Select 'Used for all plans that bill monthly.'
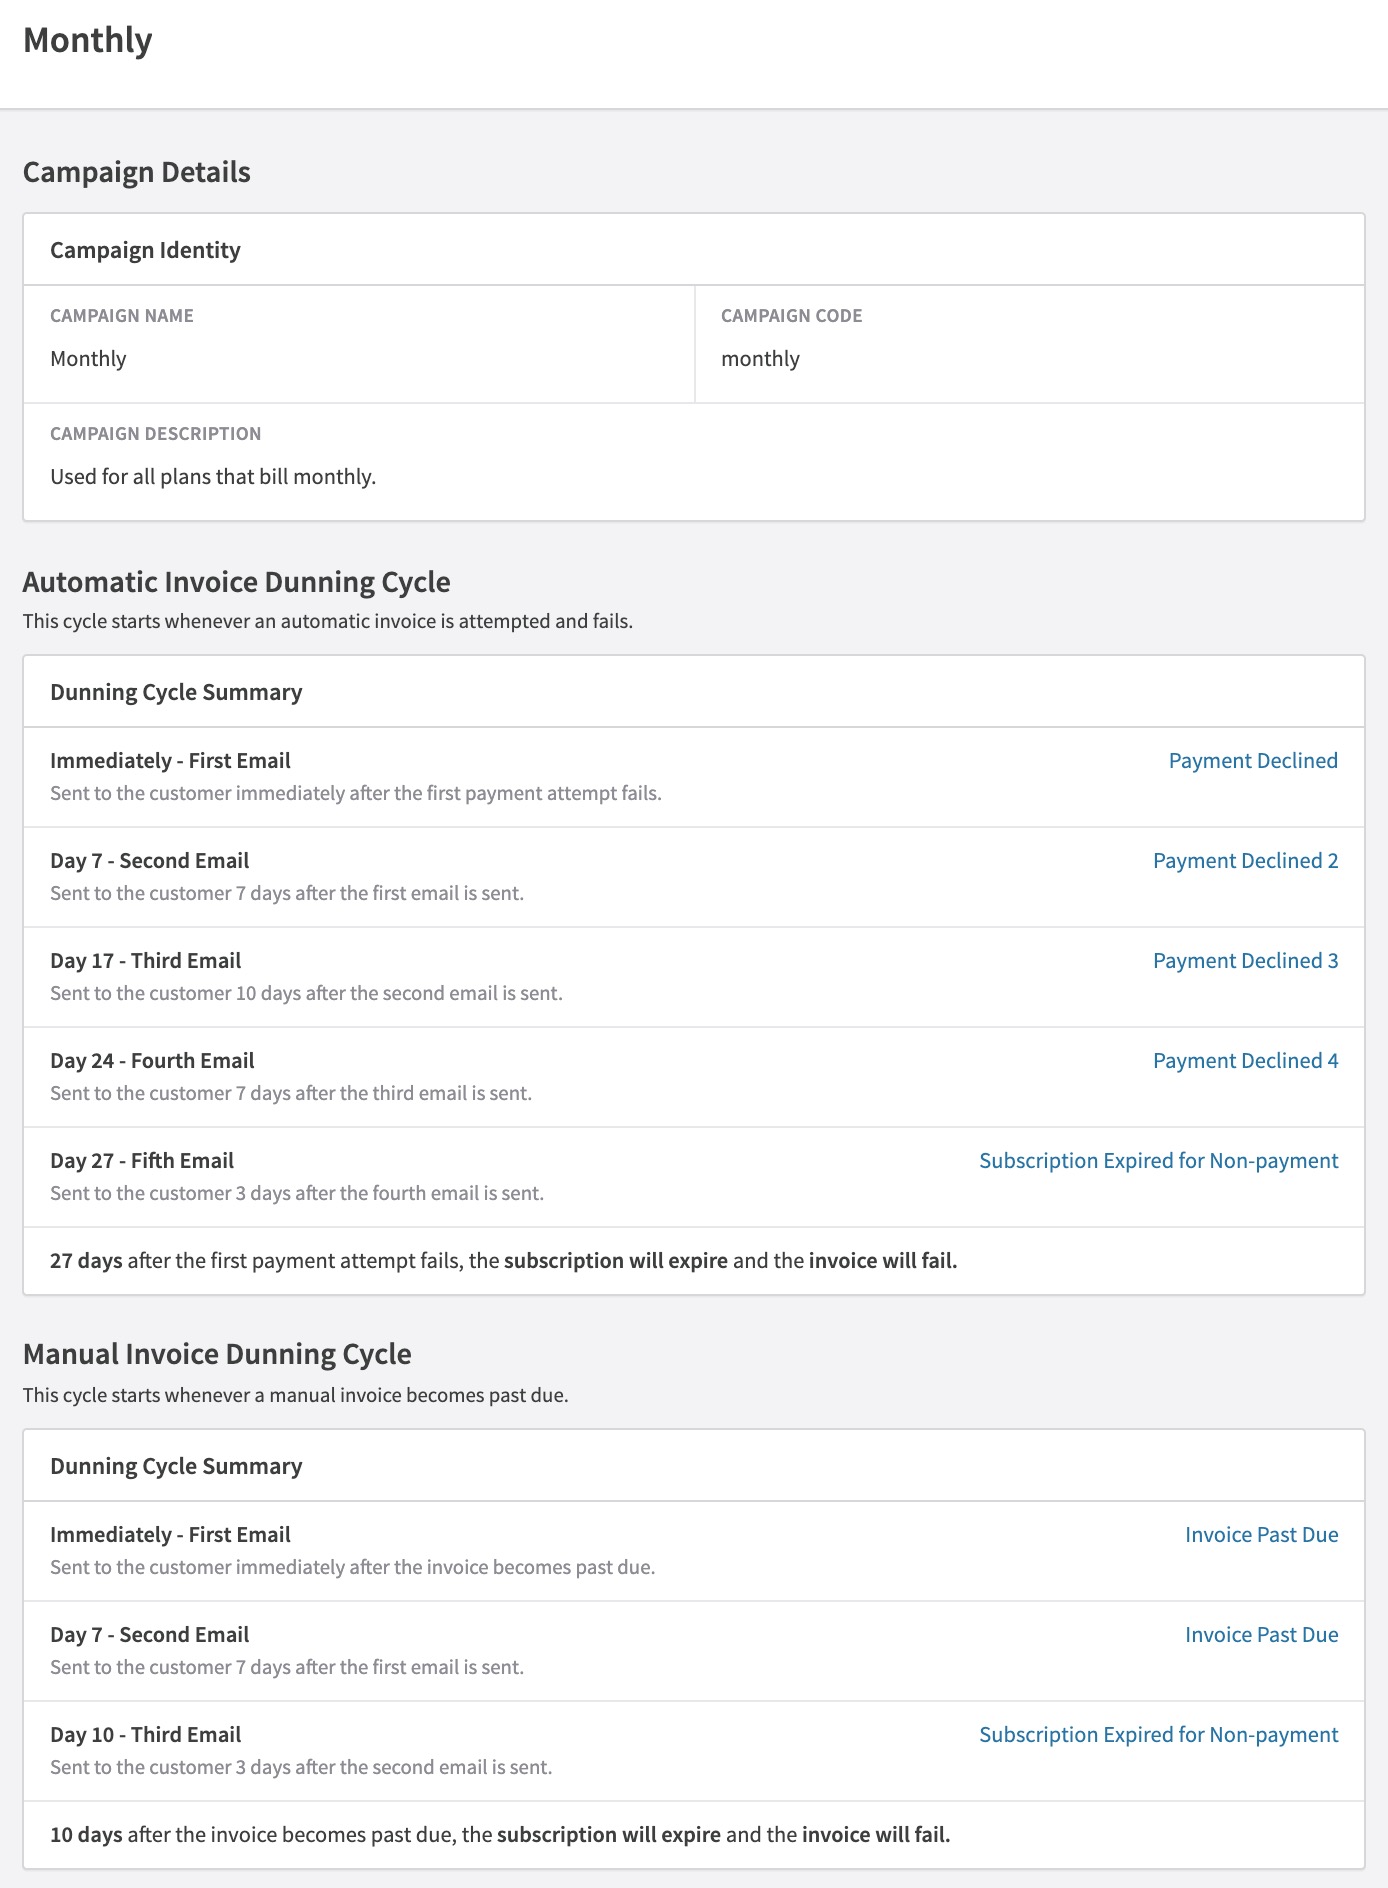The width and height of the screenshot is (1388, 1888). 213,477
